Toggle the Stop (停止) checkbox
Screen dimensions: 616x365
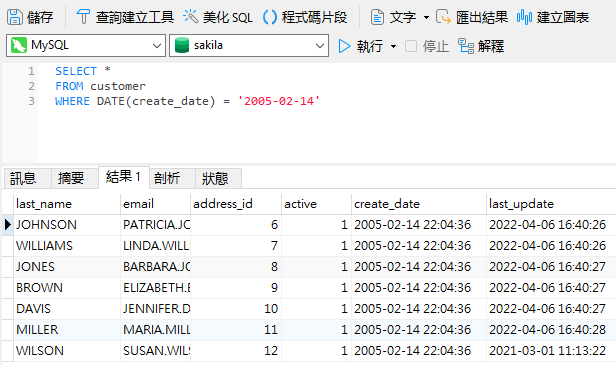coord(411,46)
